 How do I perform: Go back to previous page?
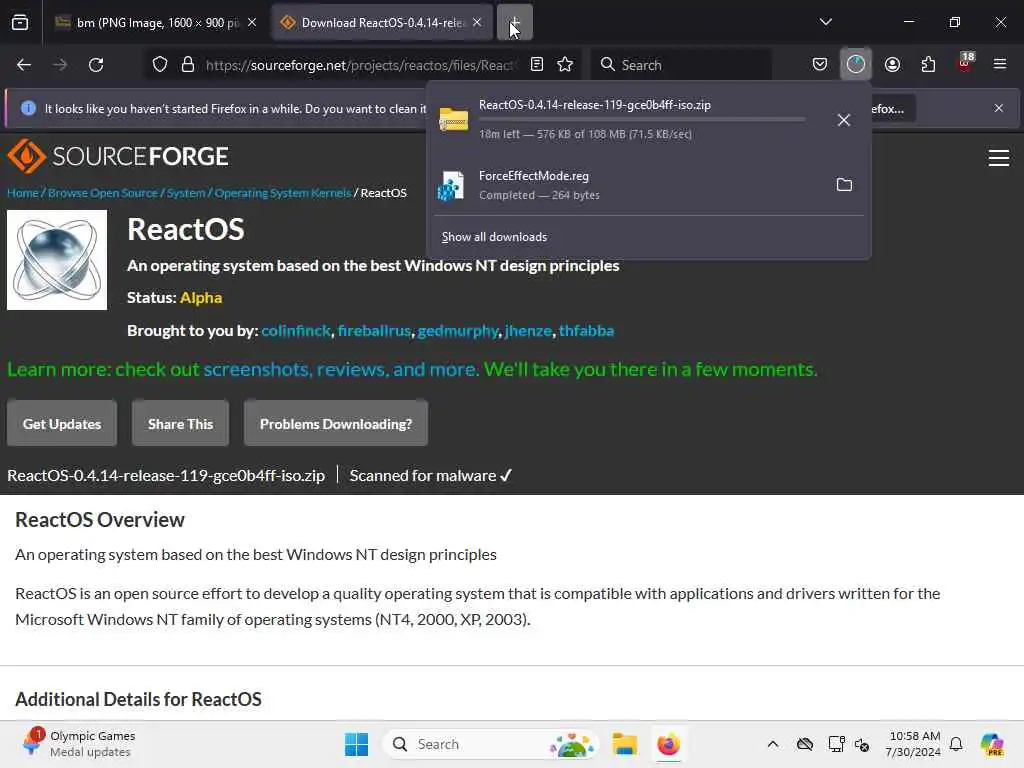coord(24,65)
